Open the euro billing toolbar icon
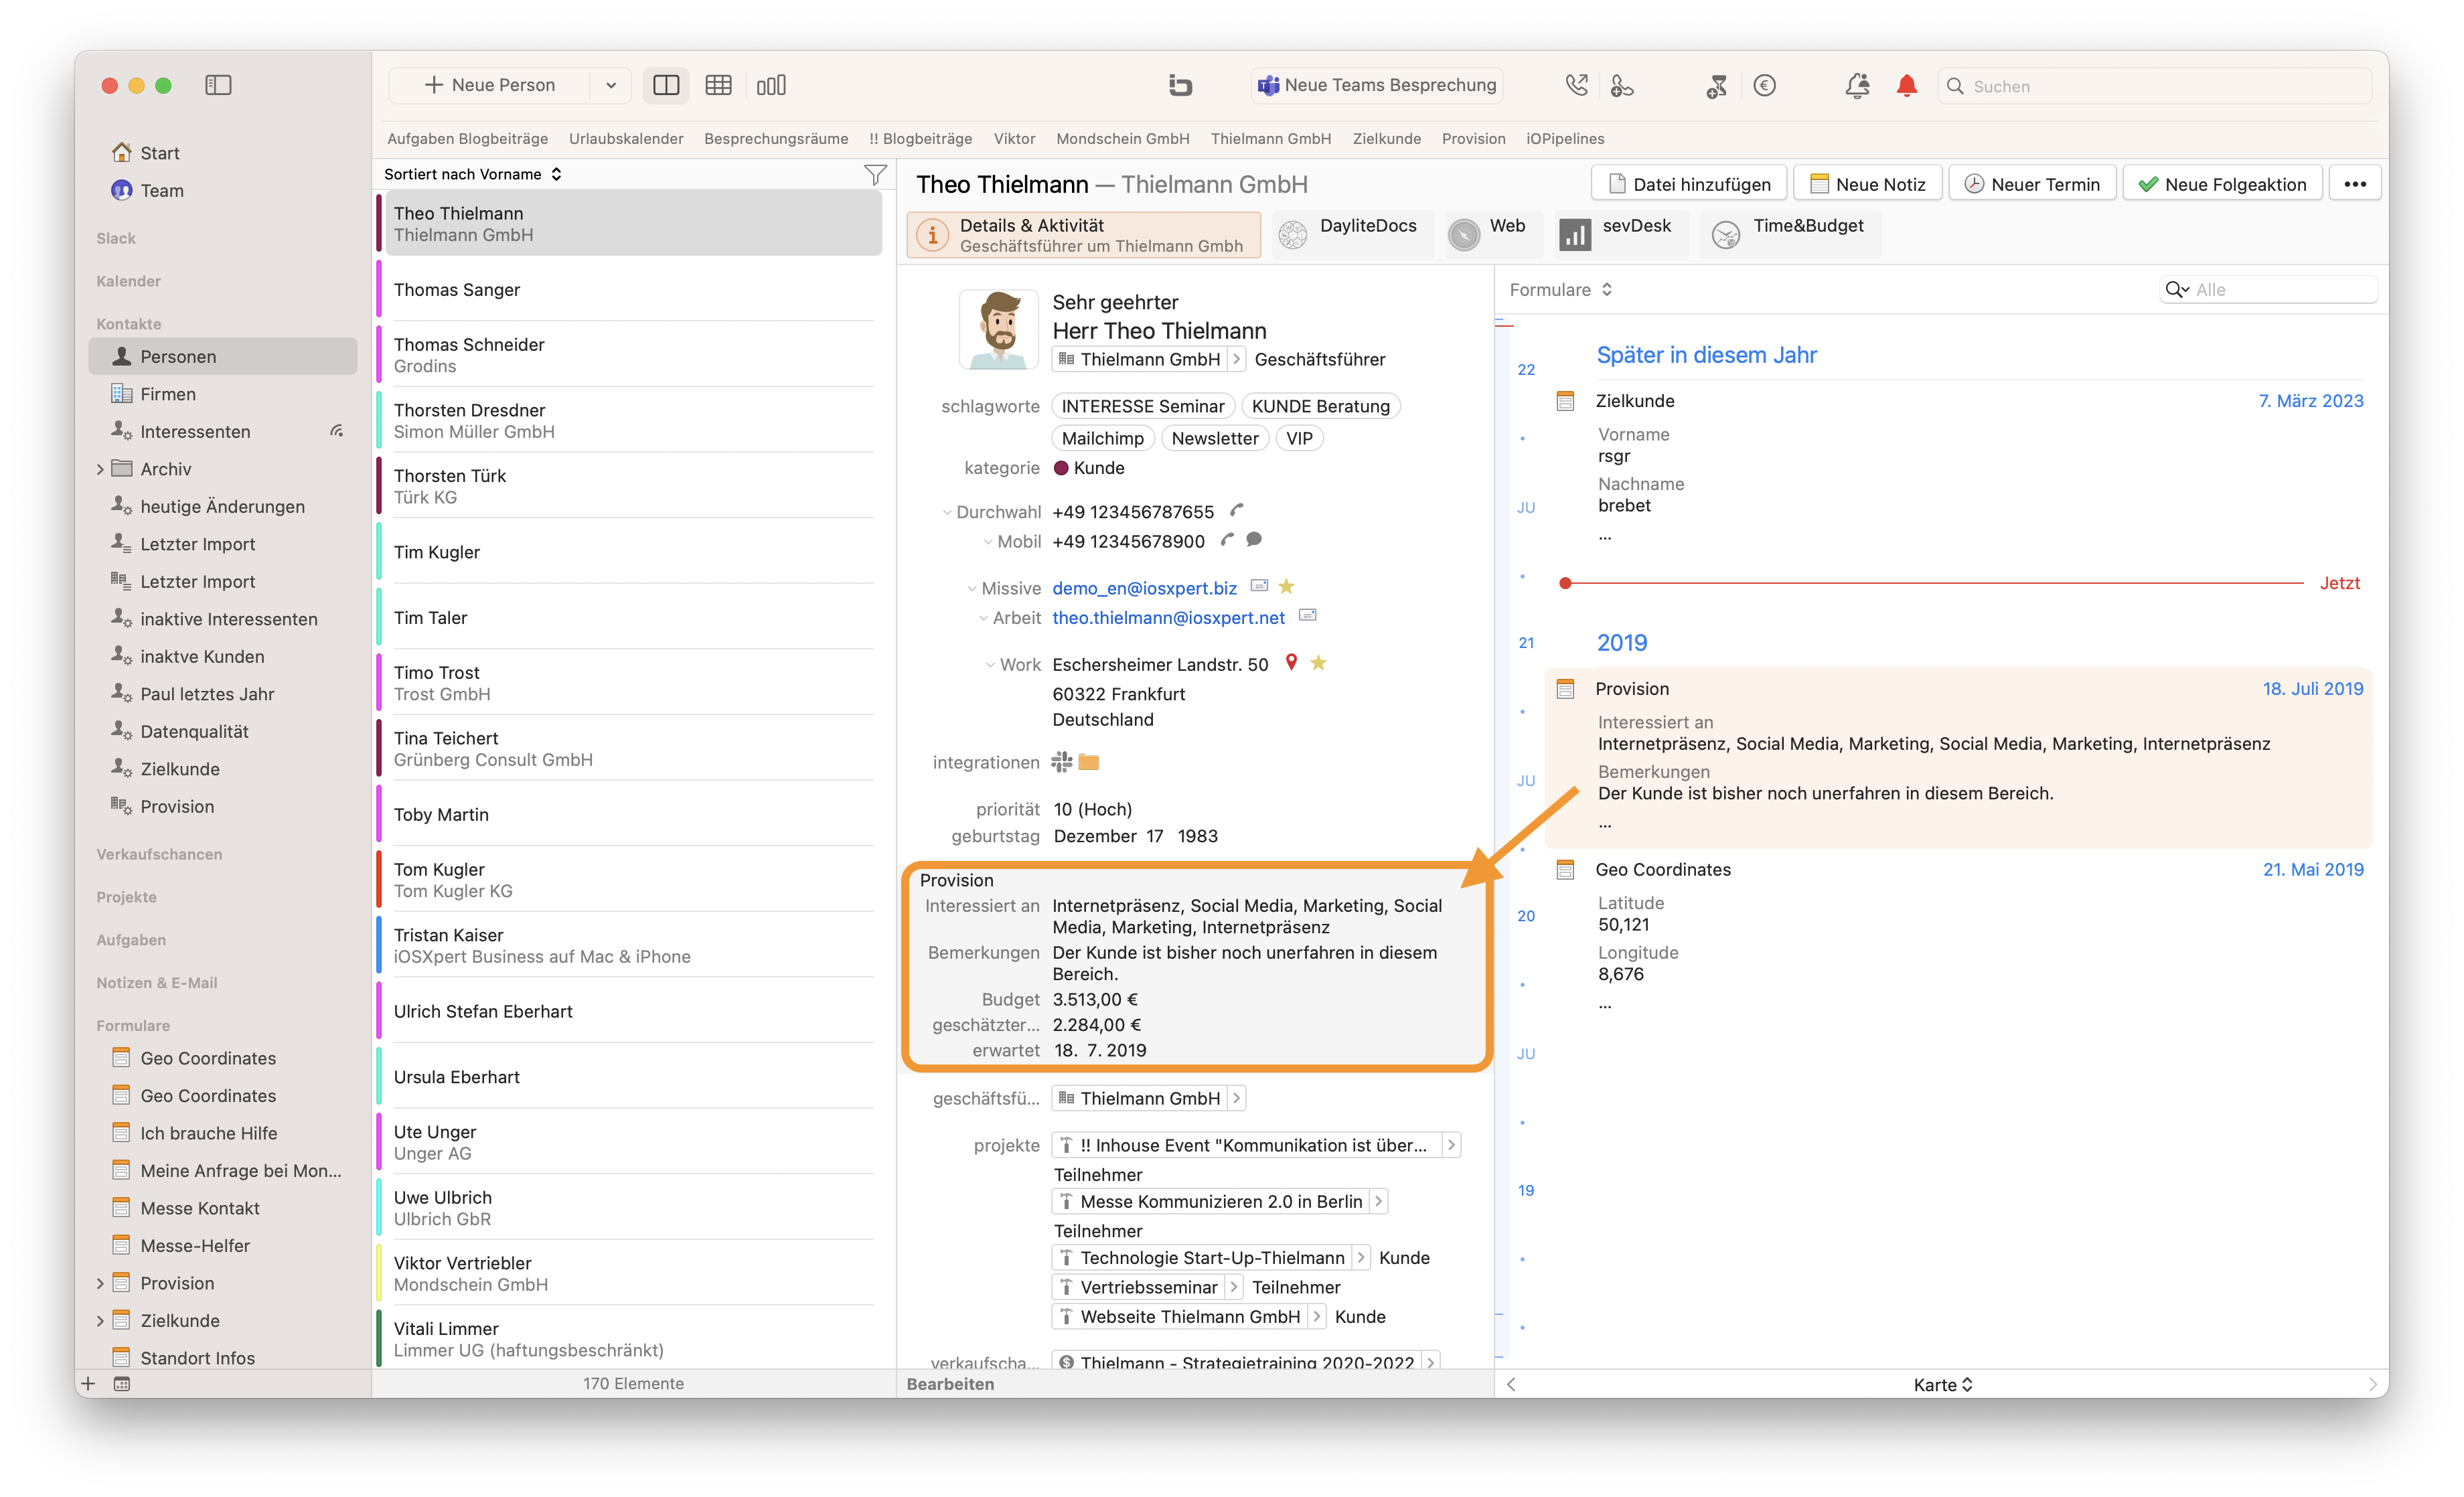The height and width of the screenshot is (1497, 2464). 1765,85
